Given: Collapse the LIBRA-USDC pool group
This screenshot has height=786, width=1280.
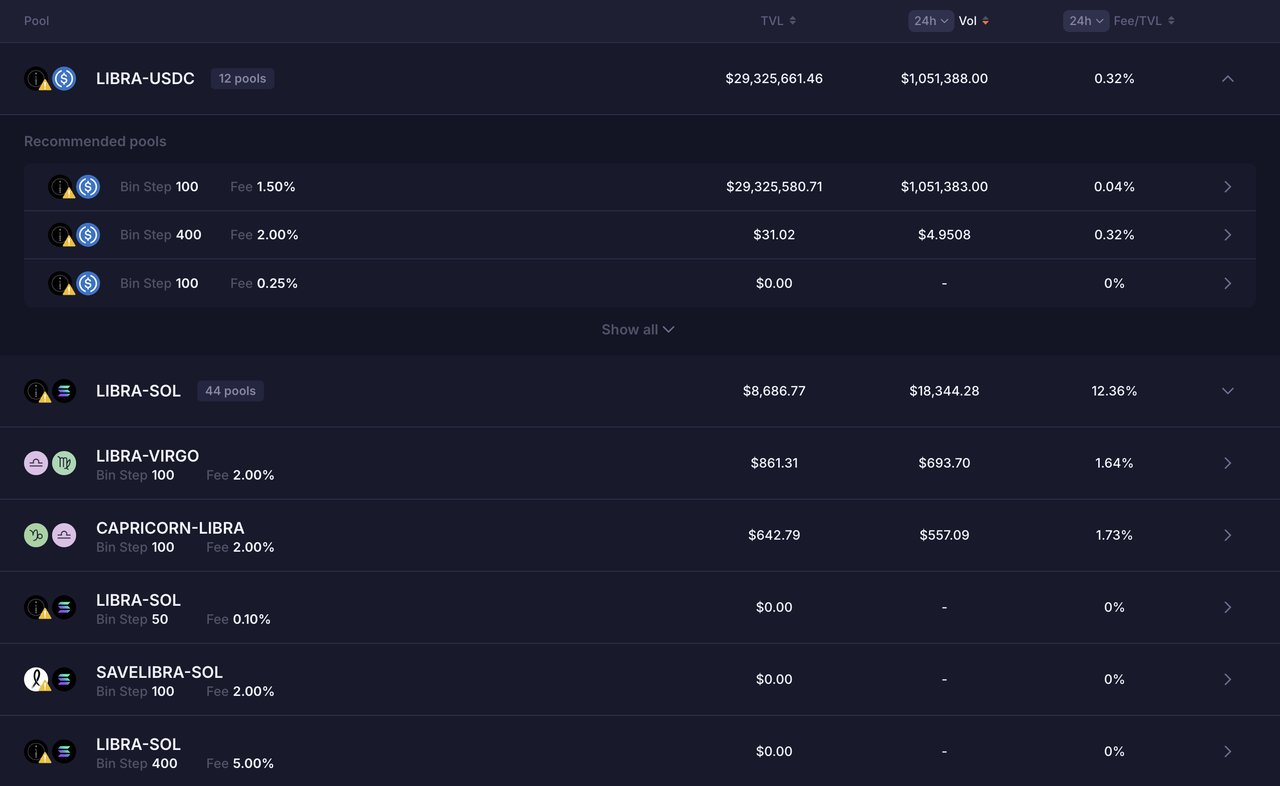Looking at the screenshot, I should click(1227, 79).
